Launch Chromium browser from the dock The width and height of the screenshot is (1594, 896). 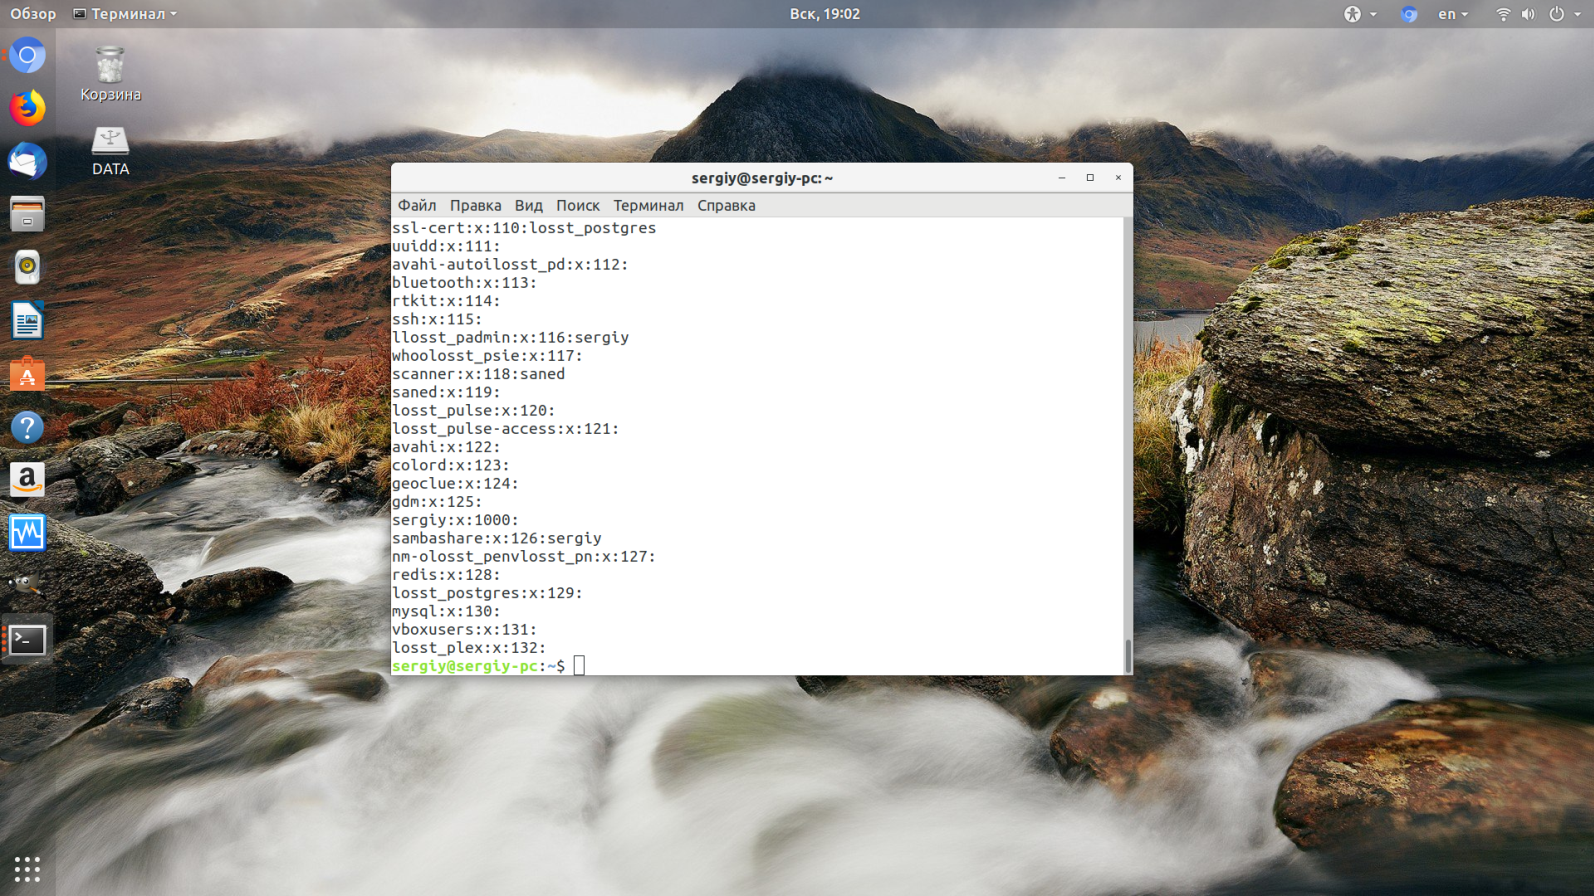tap(27, 56)
